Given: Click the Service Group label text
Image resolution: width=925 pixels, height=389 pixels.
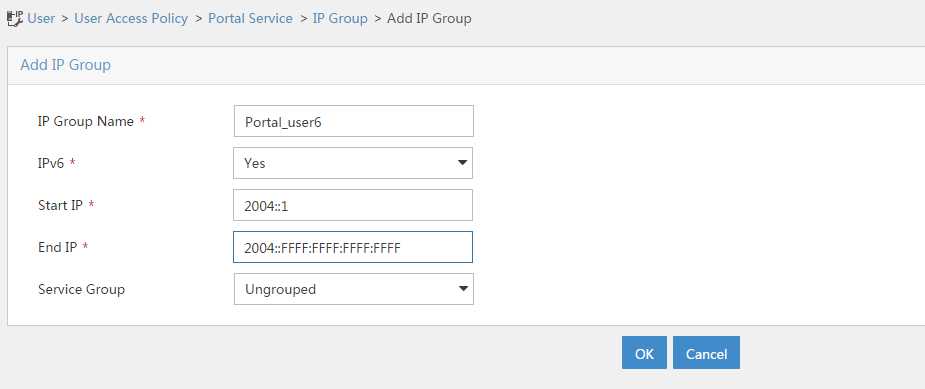Looking at the screenshot, I should pyautogui.click(x=81, y=289).
